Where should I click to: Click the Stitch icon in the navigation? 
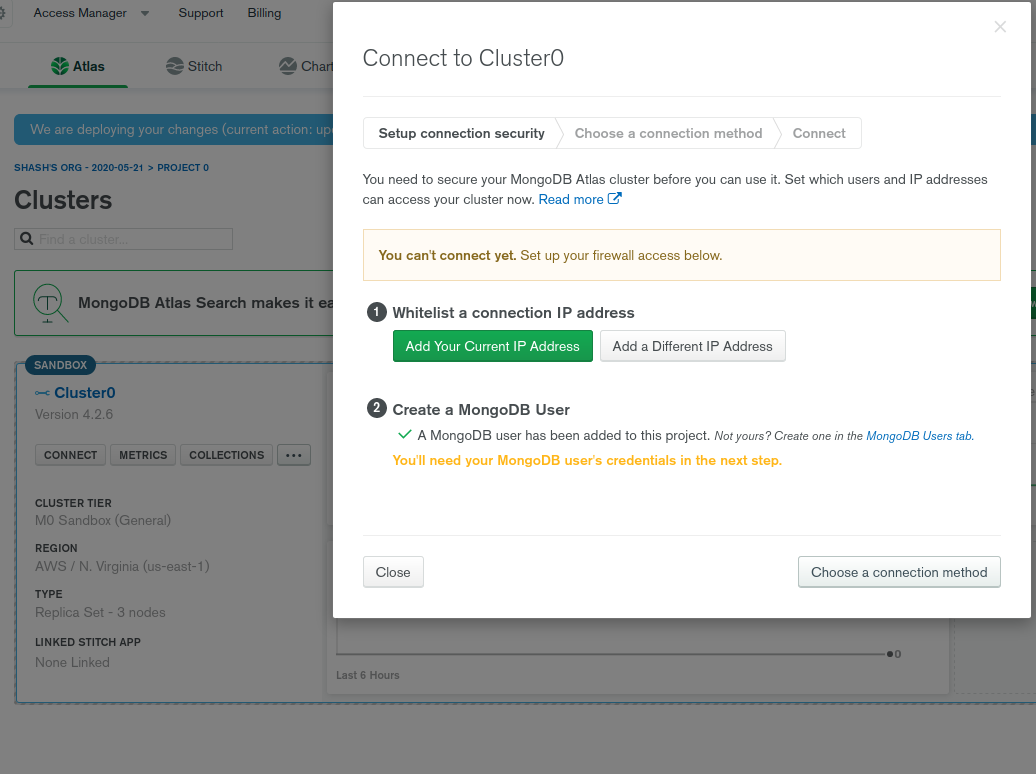[175, 66]
